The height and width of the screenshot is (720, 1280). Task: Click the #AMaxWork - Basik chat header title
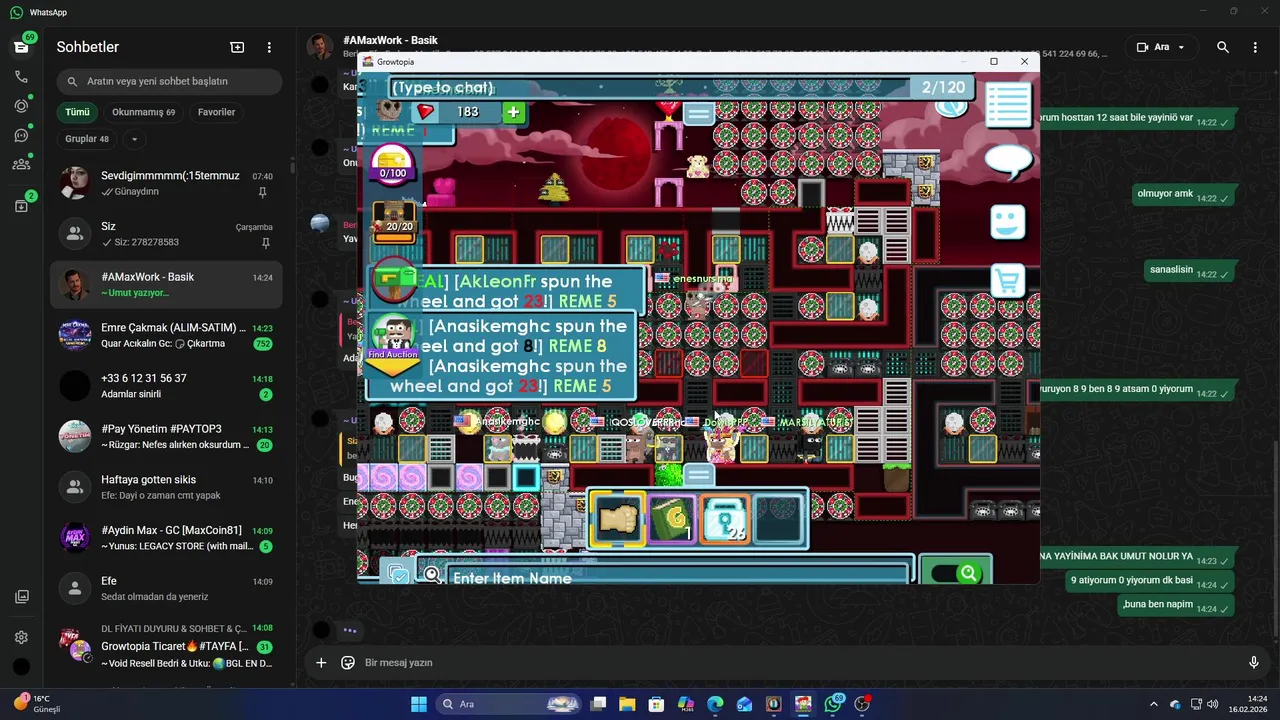click(390, 41)
